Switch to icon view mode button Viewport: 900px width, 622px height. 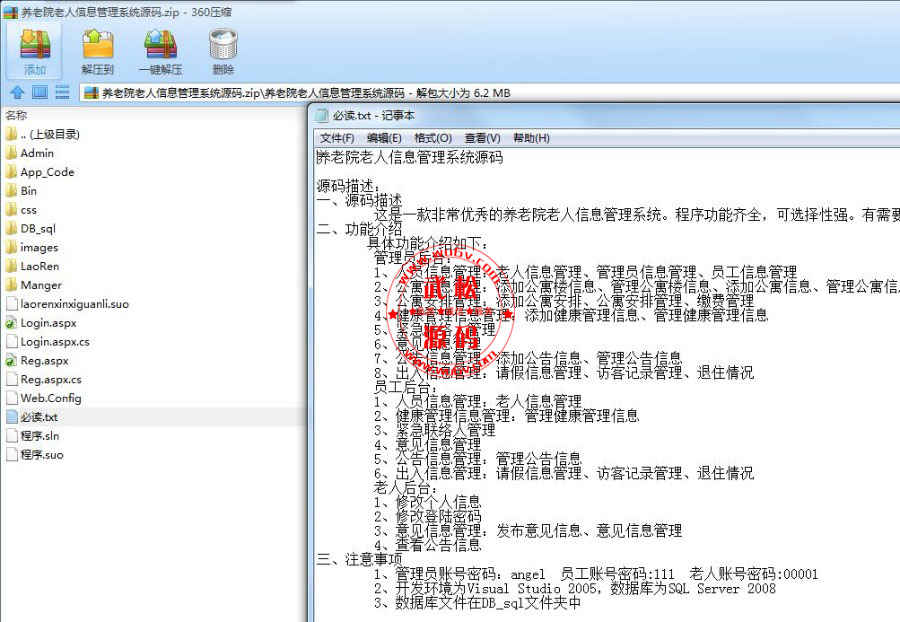coord(40,92)
